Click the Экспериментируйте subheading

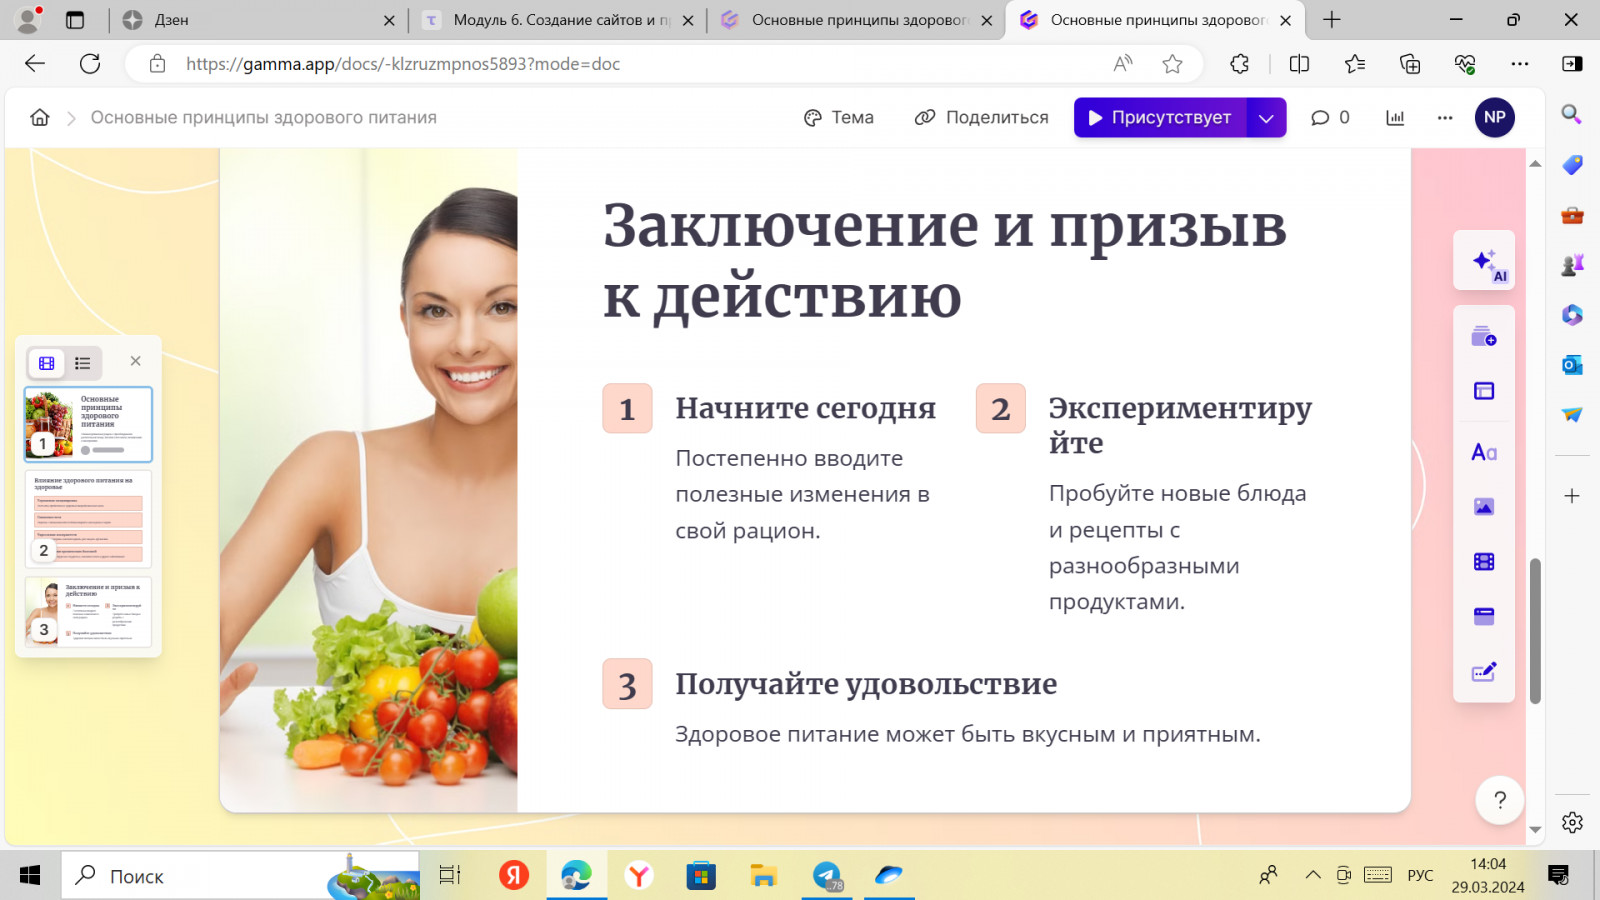pyautogui.click(x=1180, y=425)
